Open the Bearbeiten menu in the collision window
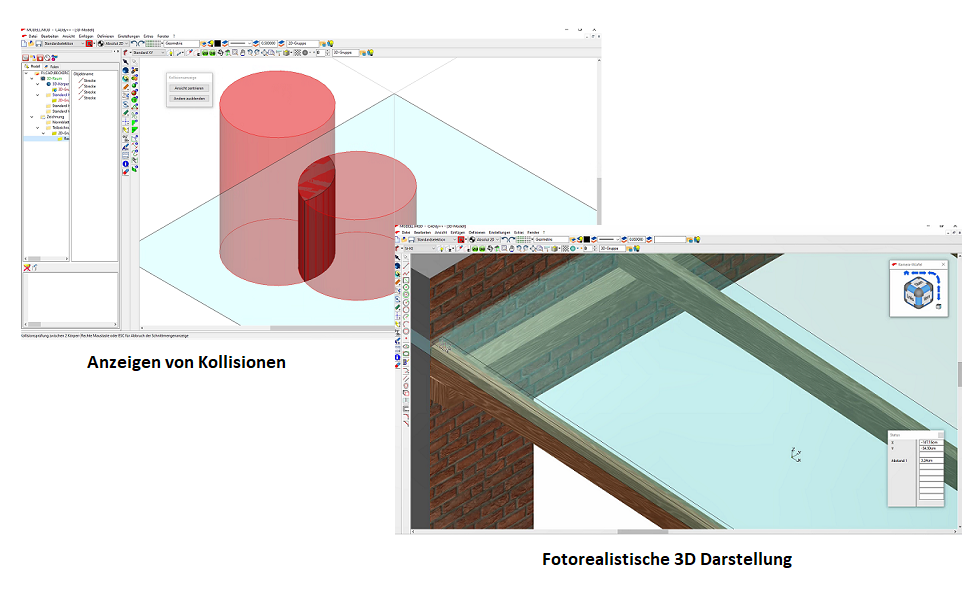970x600 pixels. tap(49, 36)
